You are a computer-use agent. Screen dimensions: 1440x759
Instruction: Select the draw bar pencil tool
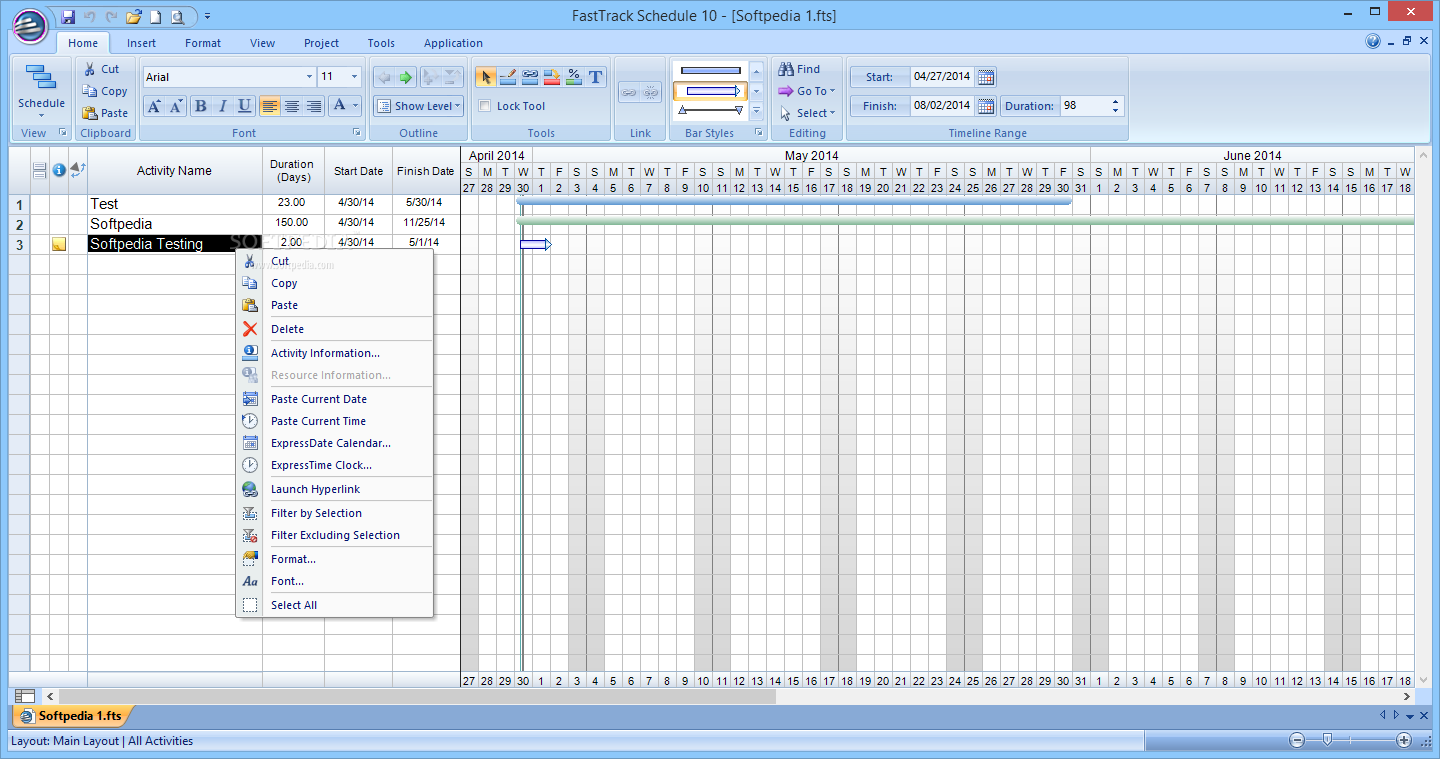click(x=507, y=77)
